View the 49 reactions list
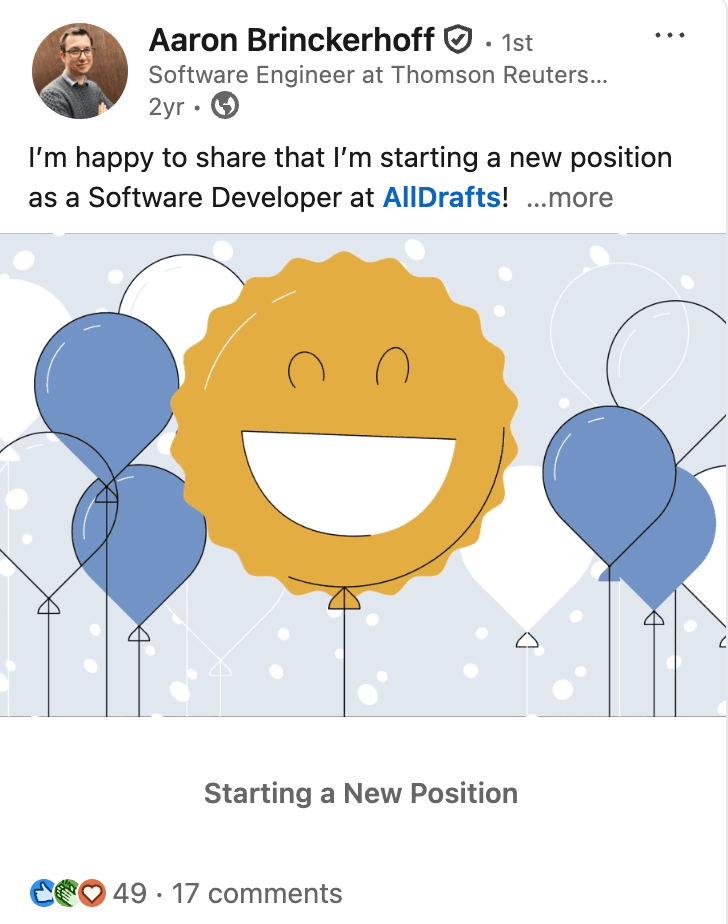The height and width of the screenshot is (924, 728). click(x=130, y=893)
